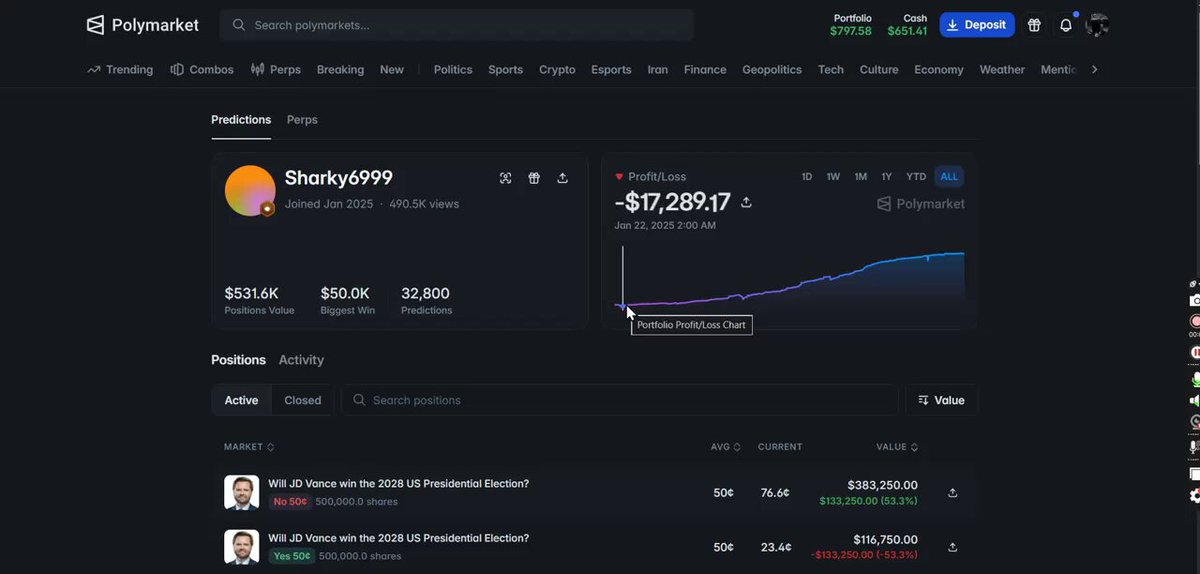Click the Polymarket logo icon
The height and width of the screenshot is (574, 1200).
click(95, 25)
